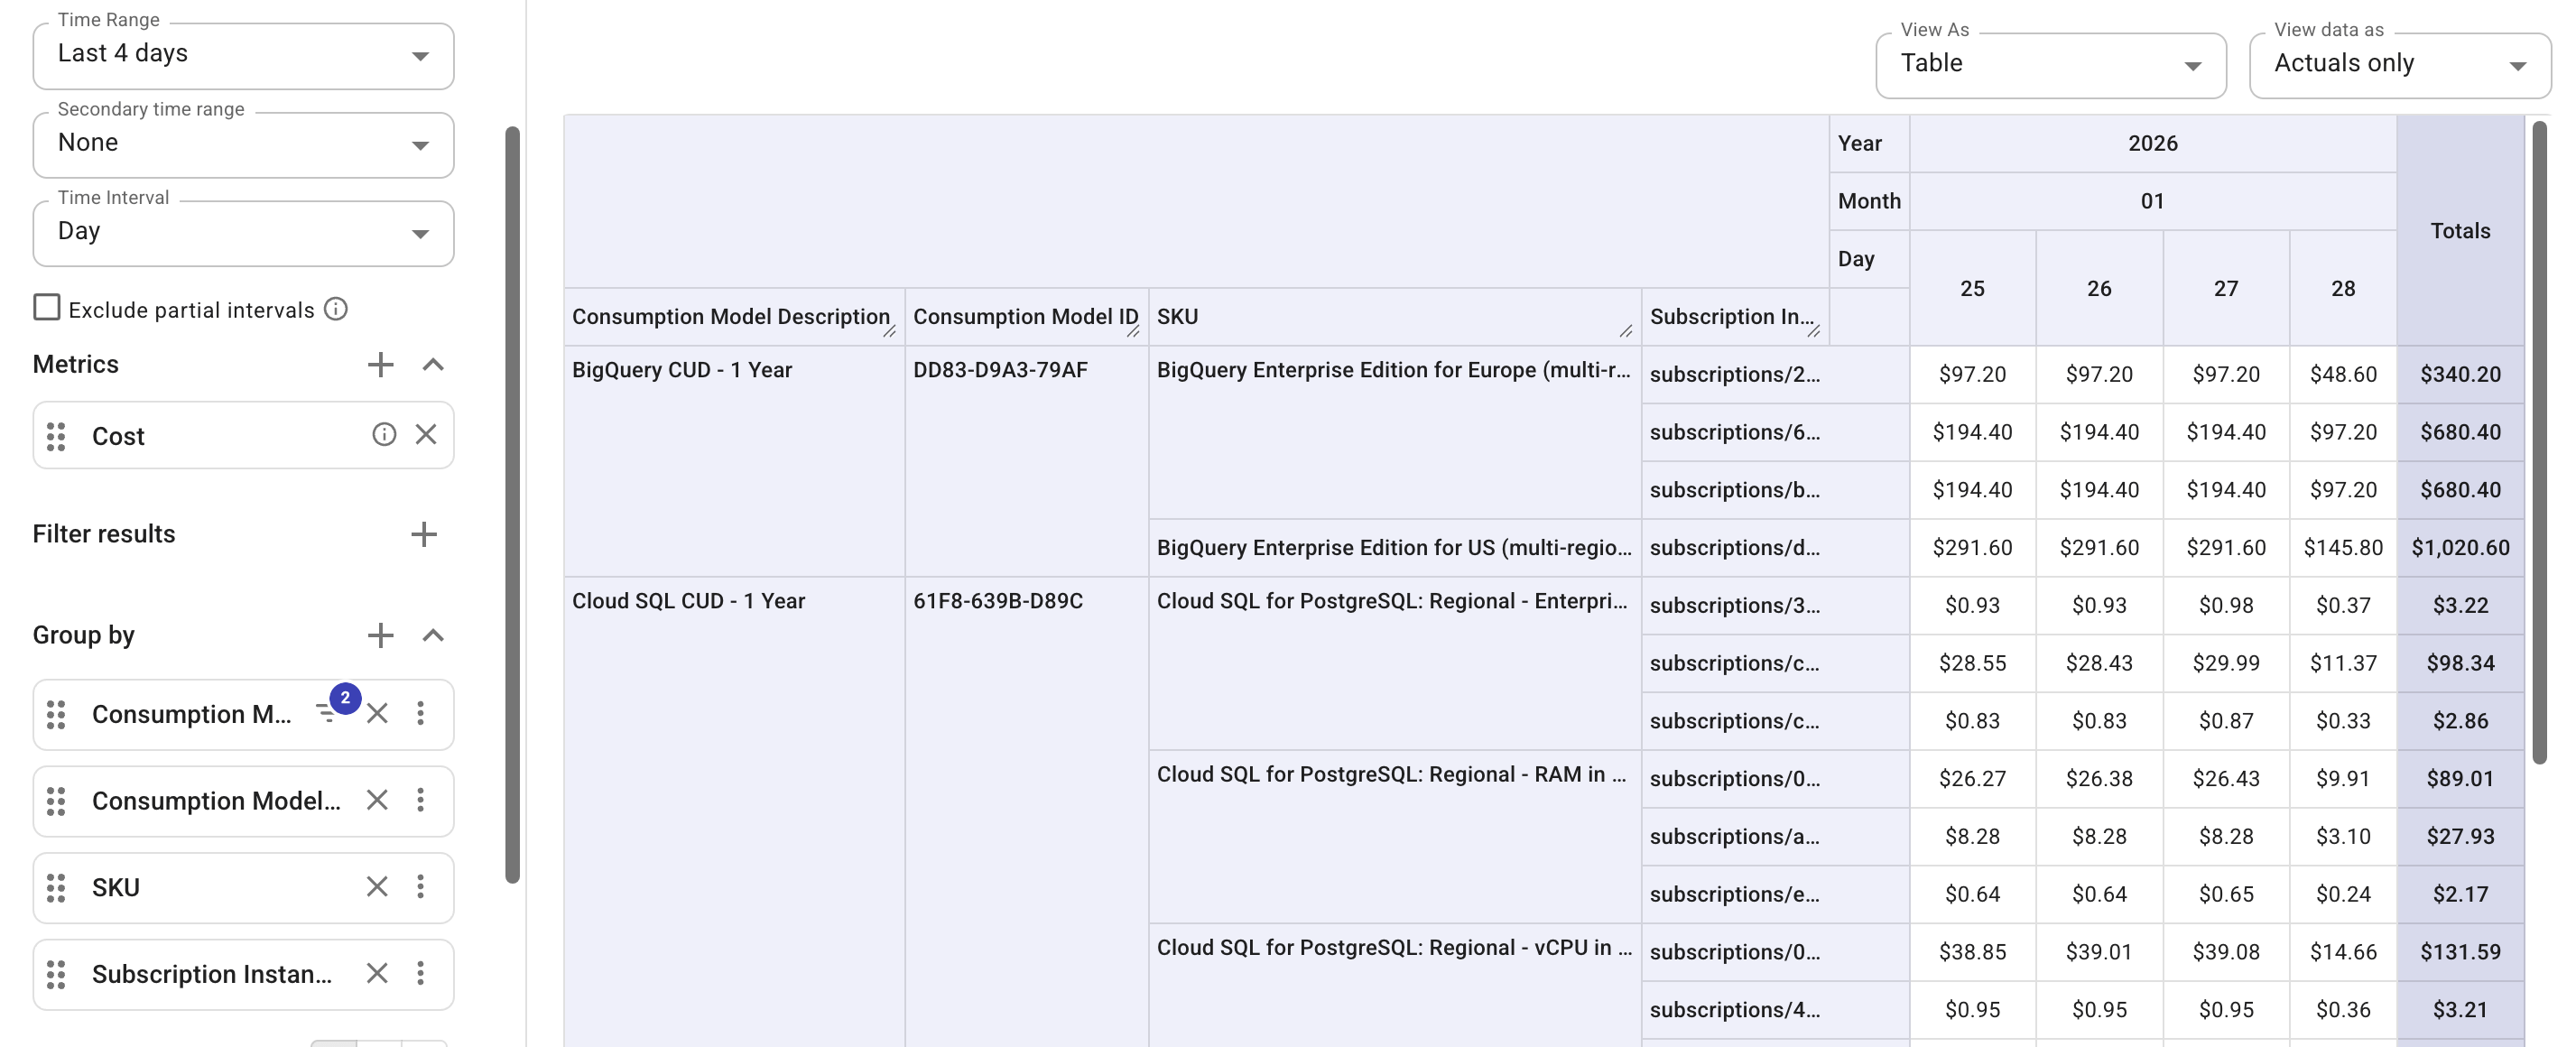Remove the SKU grouping via its X

click(x=377, y=887)
